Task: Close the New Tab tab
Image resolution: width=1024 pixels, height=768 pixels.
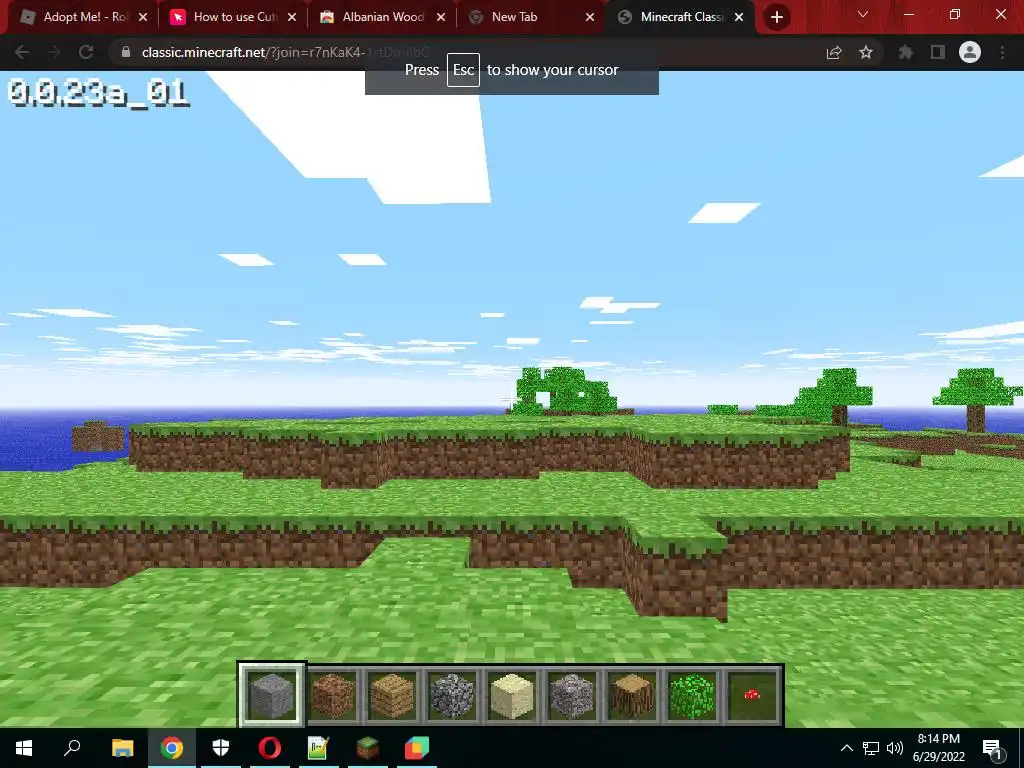Action: coord(590,17)
